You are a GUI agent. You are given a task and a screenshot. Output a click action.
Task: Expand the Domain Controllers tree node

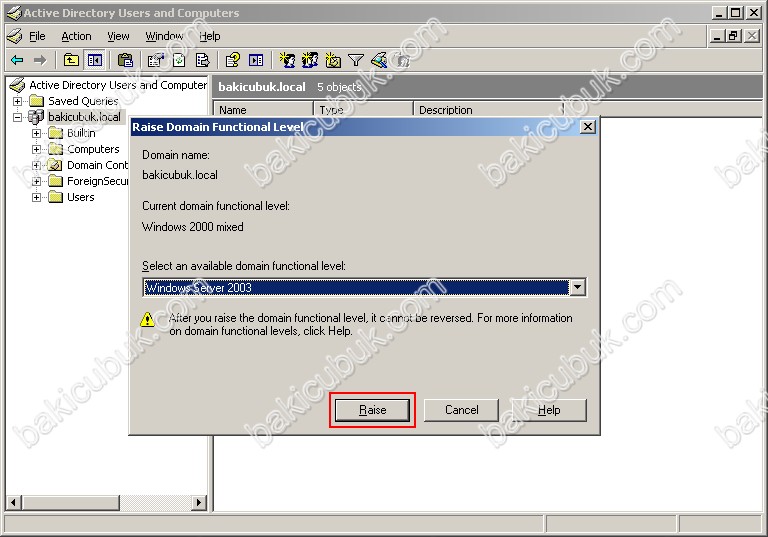[36, 165]
